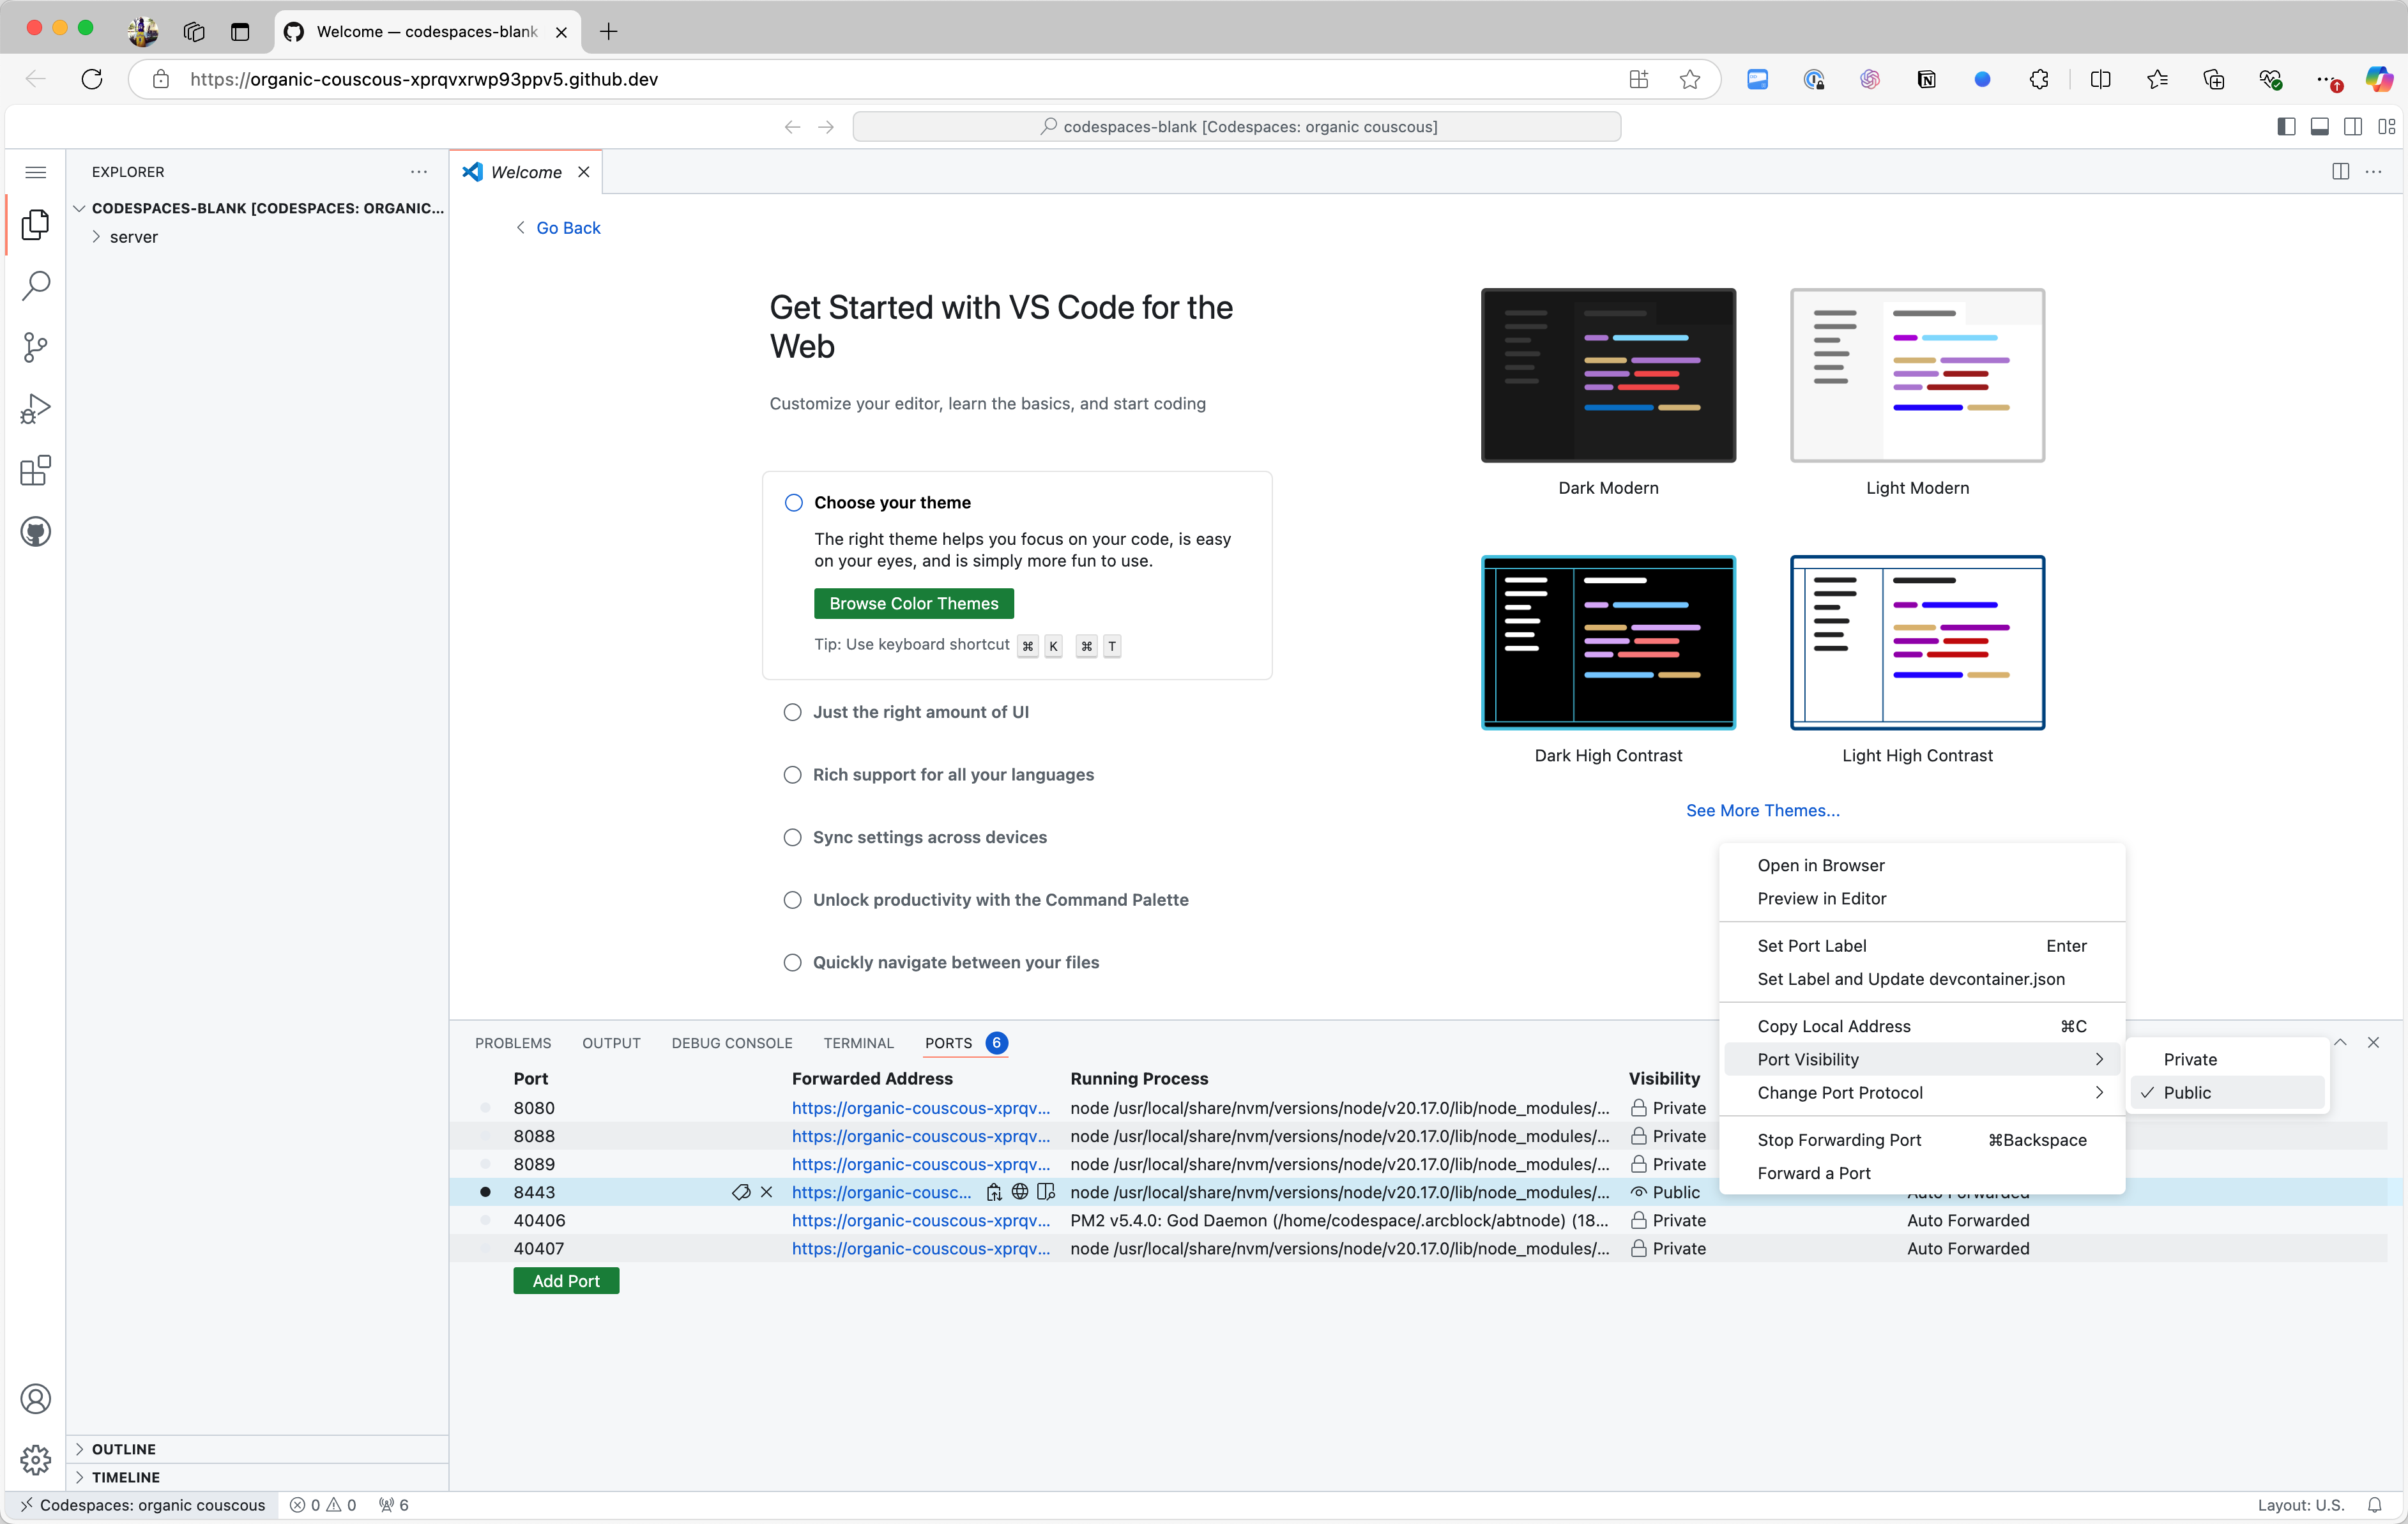Select the 'Just the right amount of UI' step
The height and width of the screenshot is (1524, 2408).
[920, 712]
